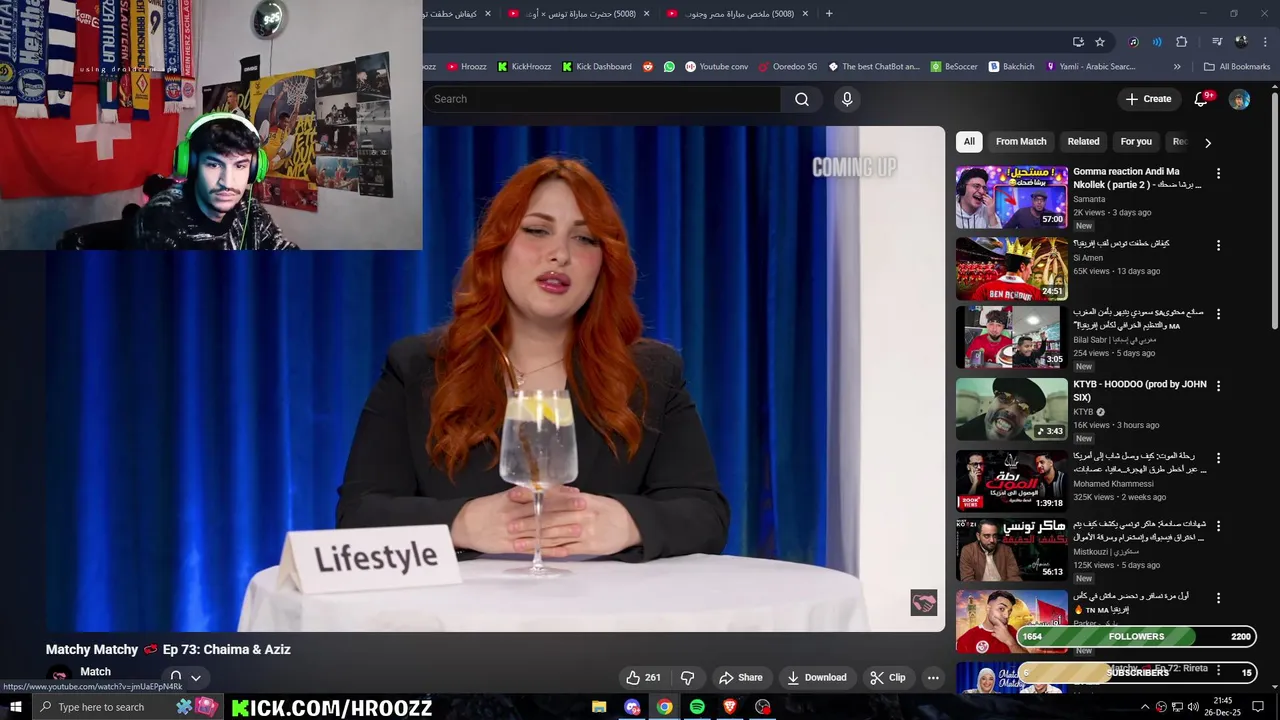1280x720 pixels.
Task: Open Chrome from the taskbar
Action: pos(664,707)
